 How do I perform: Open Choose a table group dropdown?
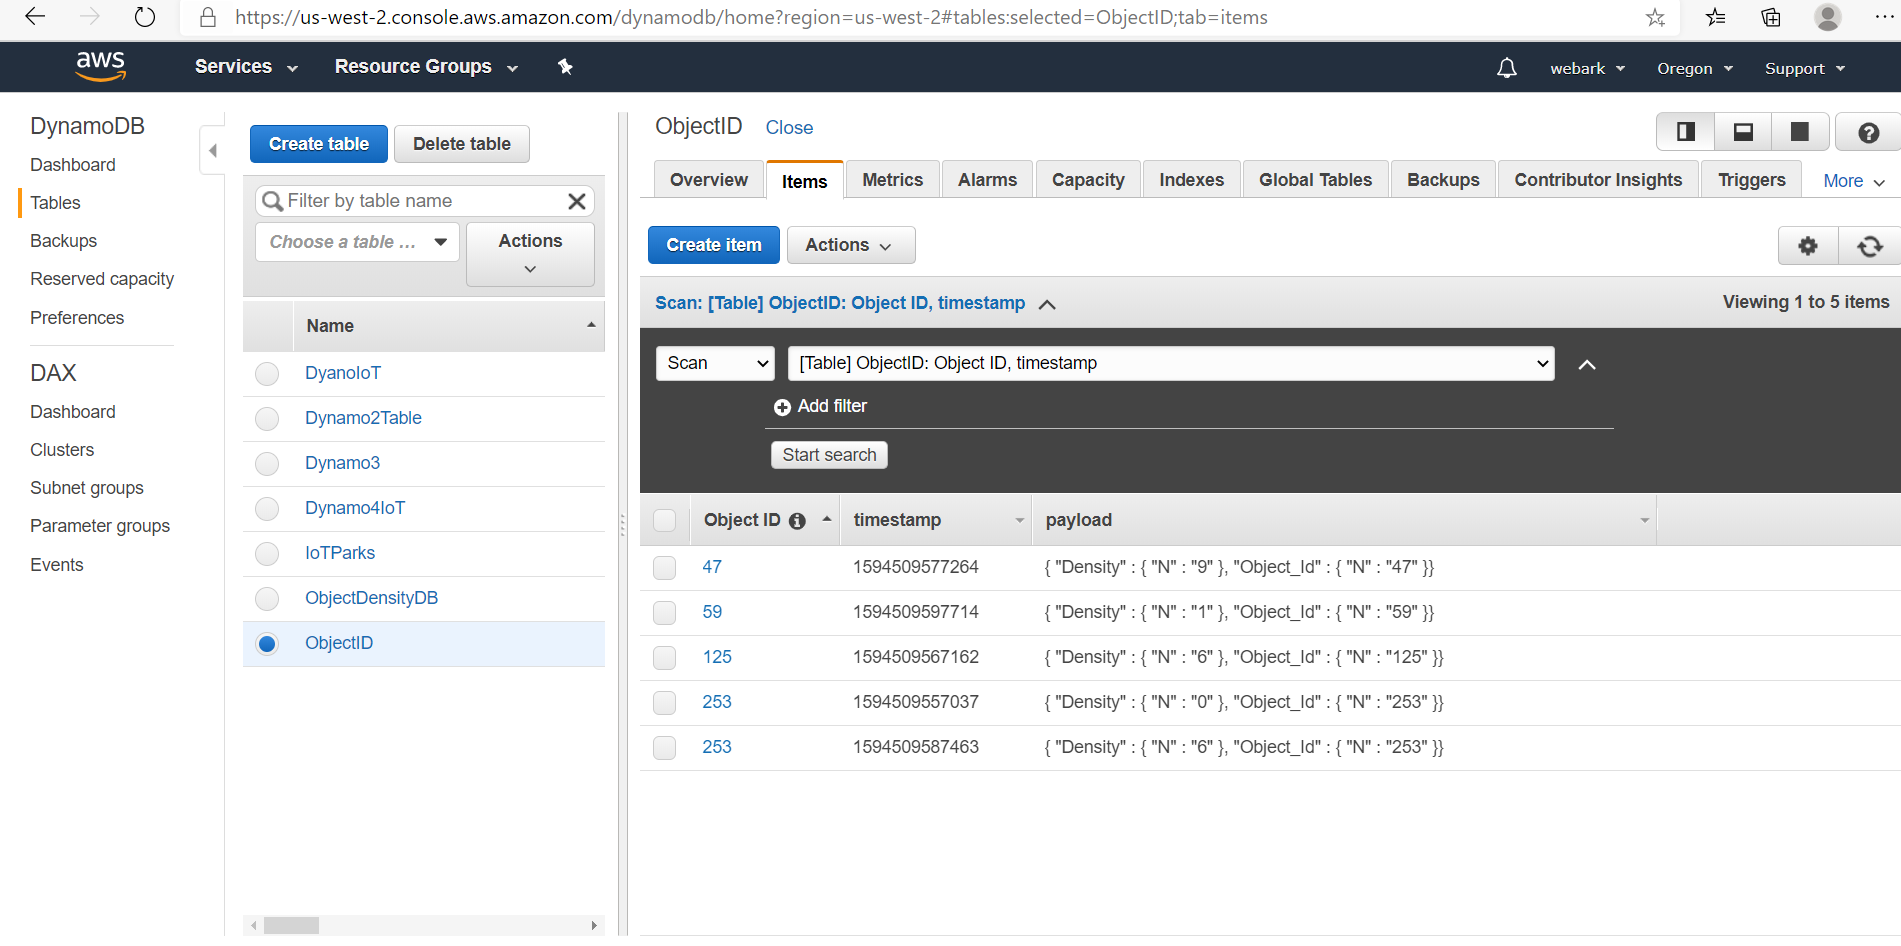click(x=357, y=242)
